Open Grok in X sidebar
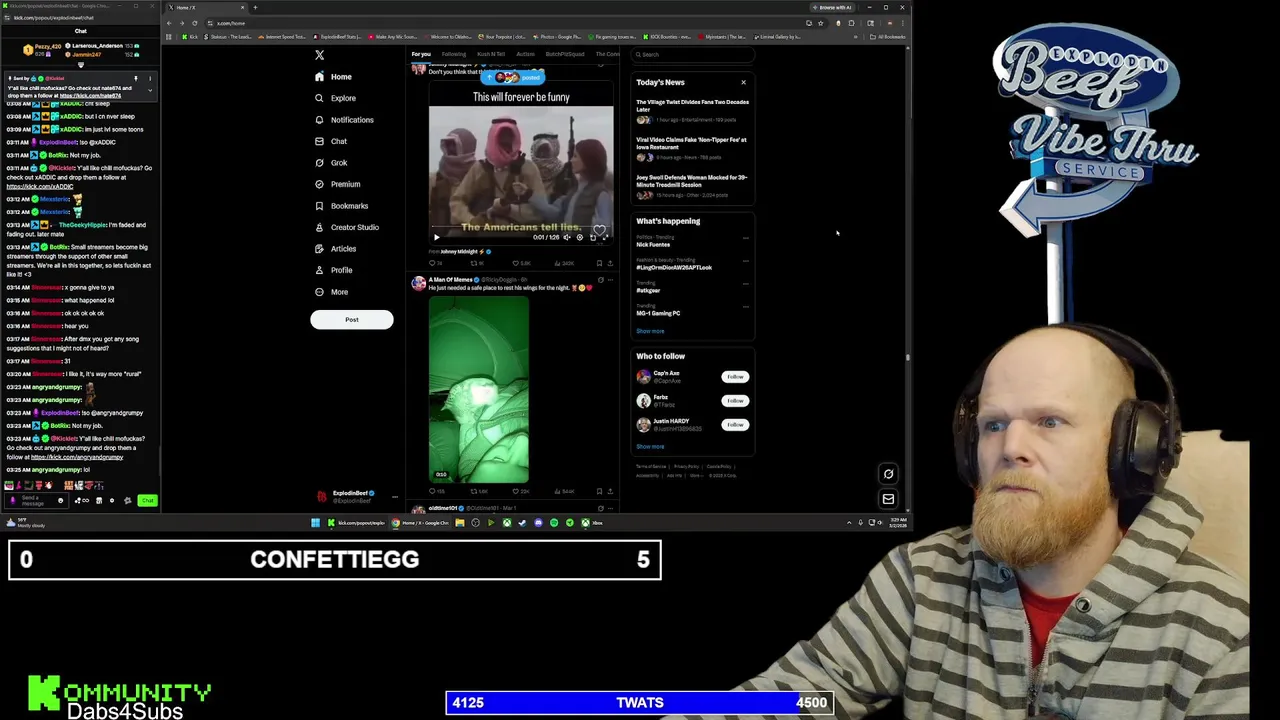 330,163
